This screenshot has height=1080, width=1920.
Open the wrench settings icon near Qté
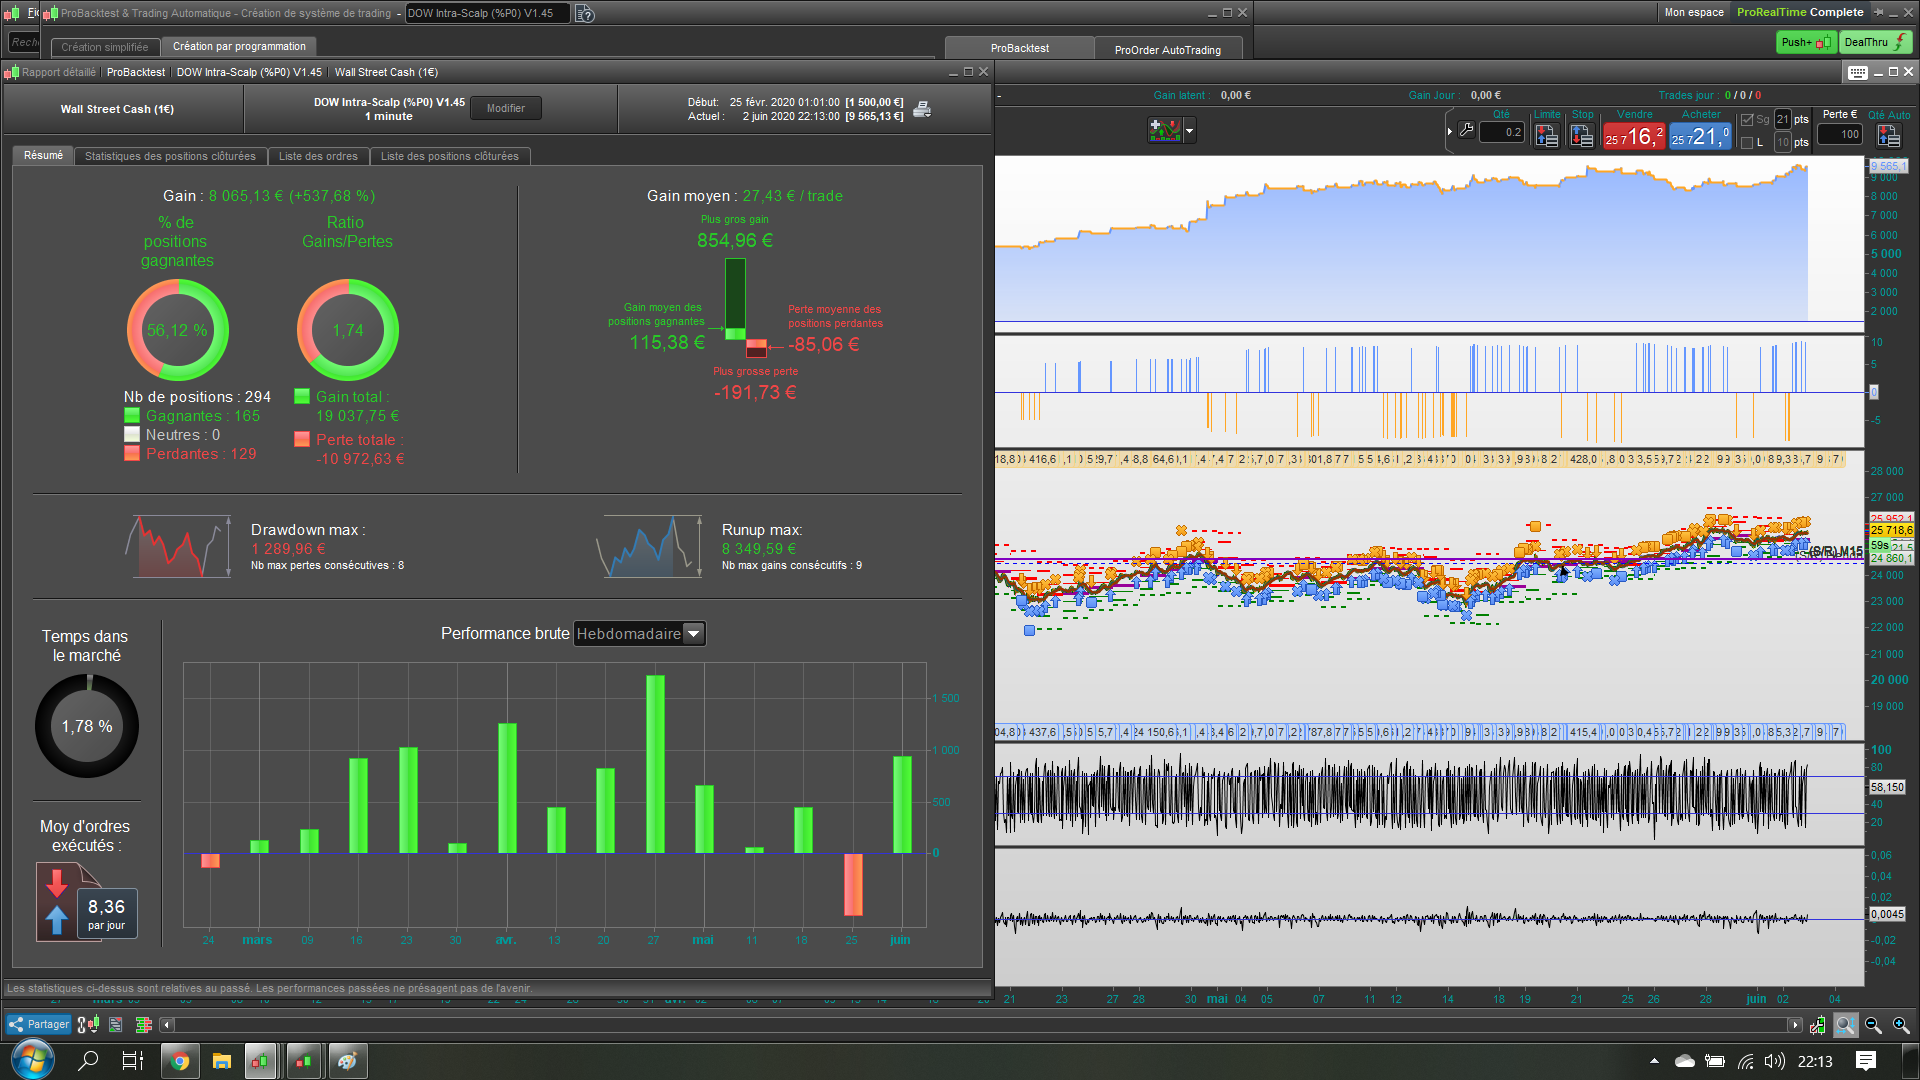(x=1466, y=130)
